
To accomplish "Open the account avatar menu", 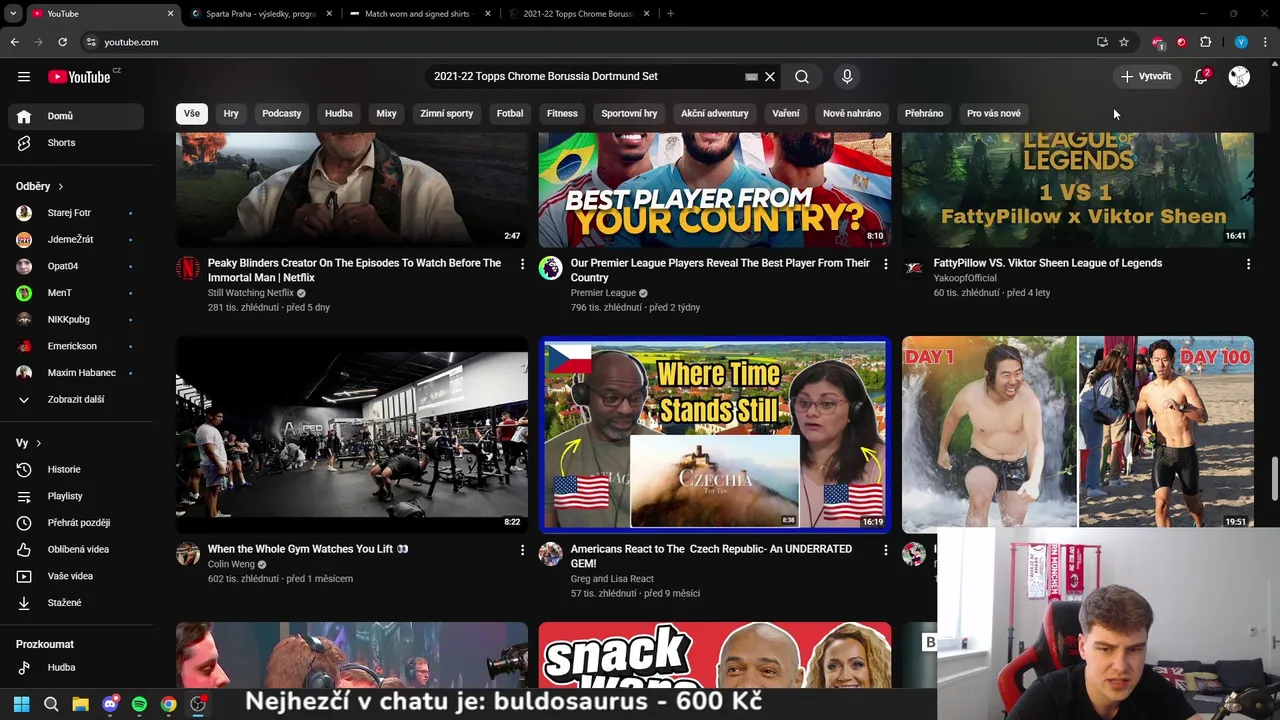I will (x=1239, y=76).
